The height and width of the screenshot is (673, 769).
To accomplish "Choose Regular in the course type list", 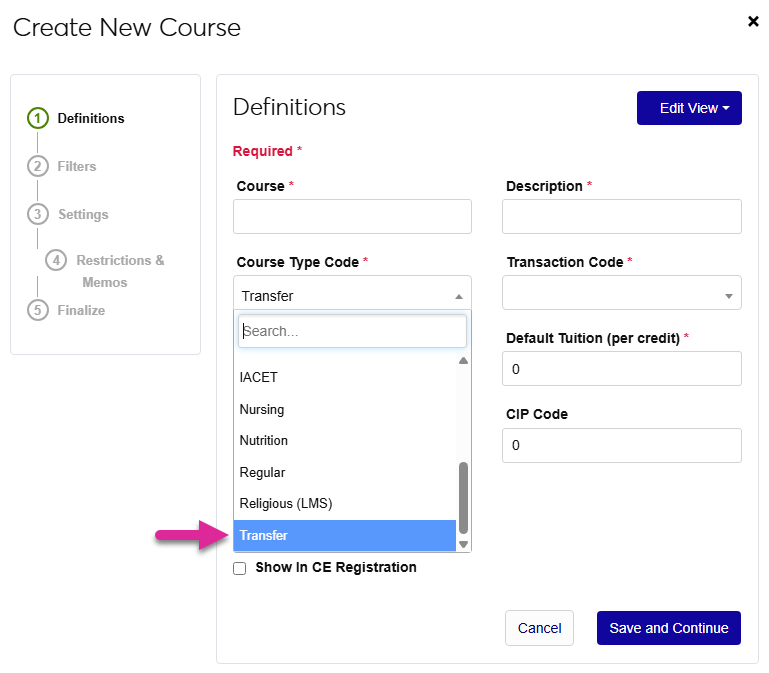I will point(262,472).
